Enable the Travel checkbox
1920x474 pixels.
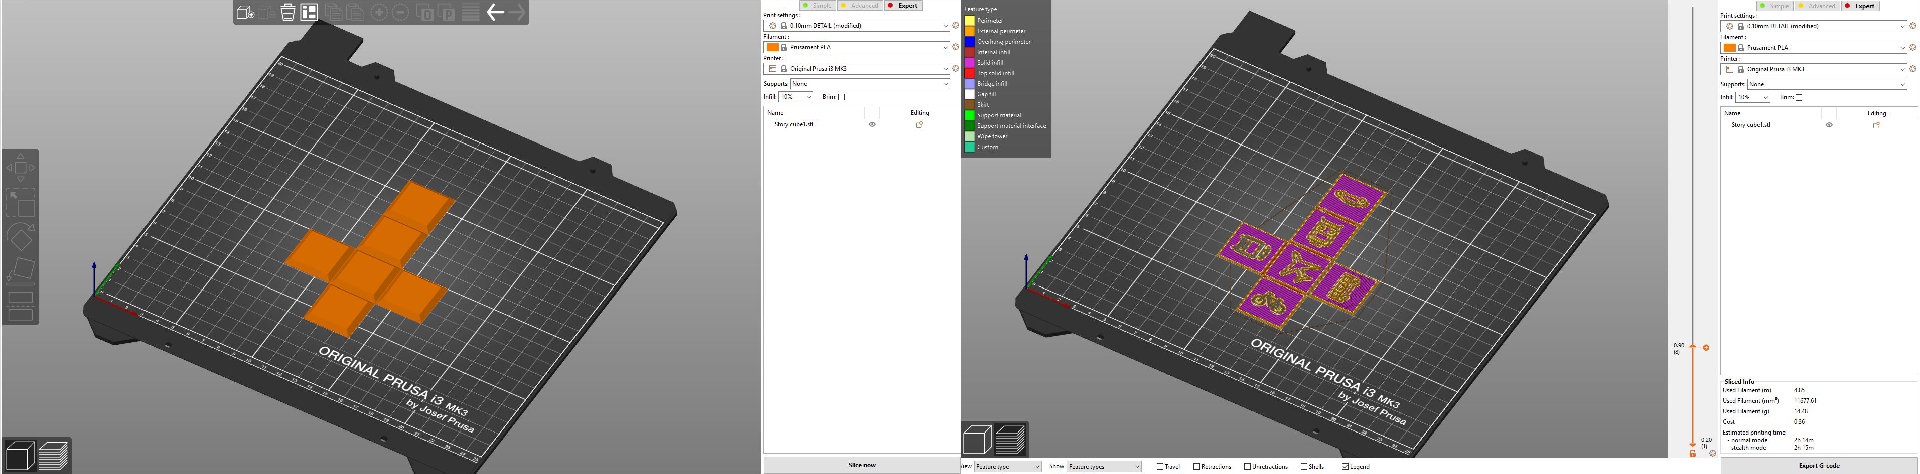(1160, 467)
